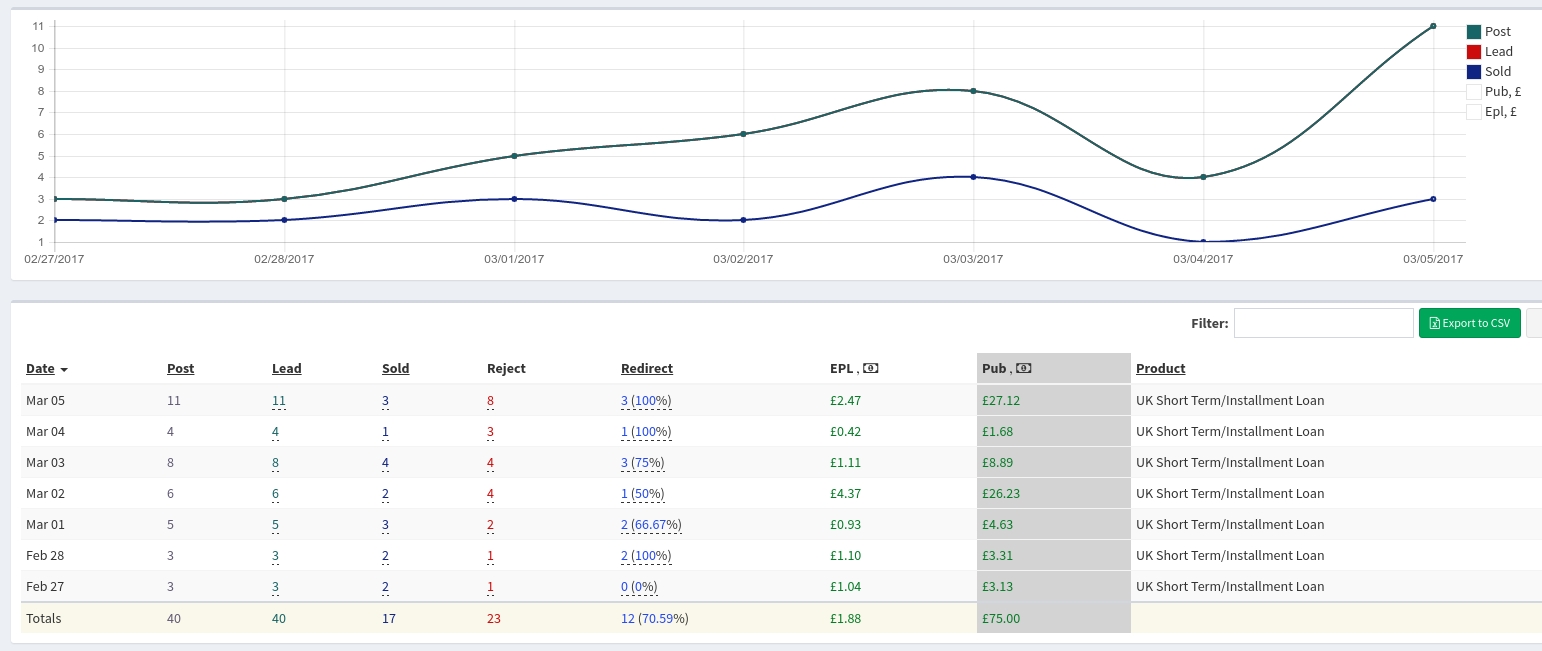
Task: Toggle the Post series in chart legend
Action: point(1473,32)
